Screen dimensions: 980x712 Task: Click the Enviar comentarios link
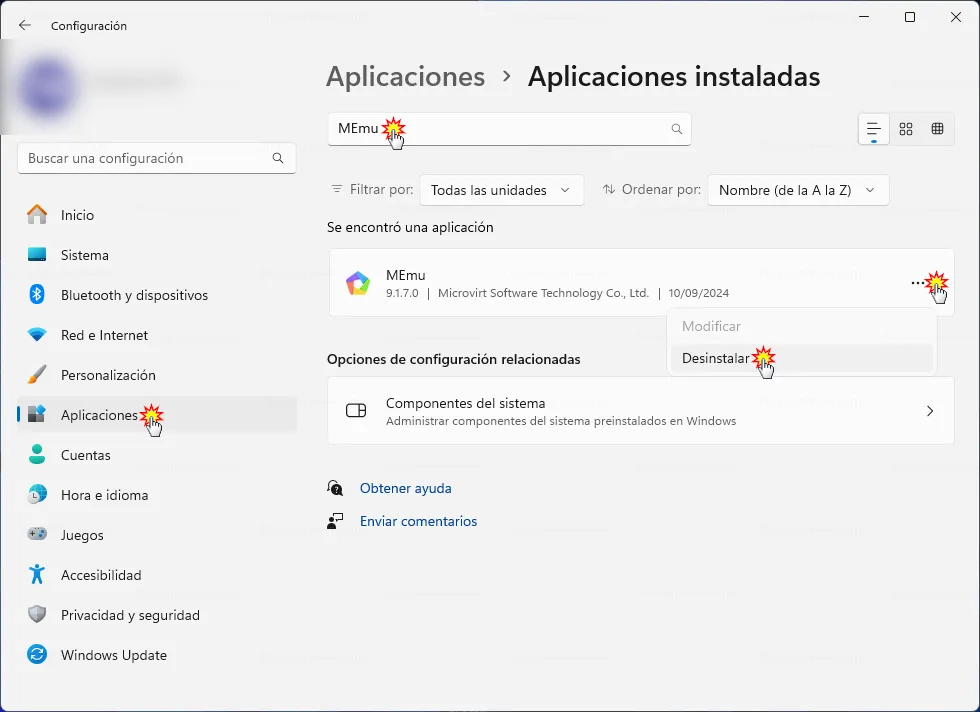click(x=418, y=521)
